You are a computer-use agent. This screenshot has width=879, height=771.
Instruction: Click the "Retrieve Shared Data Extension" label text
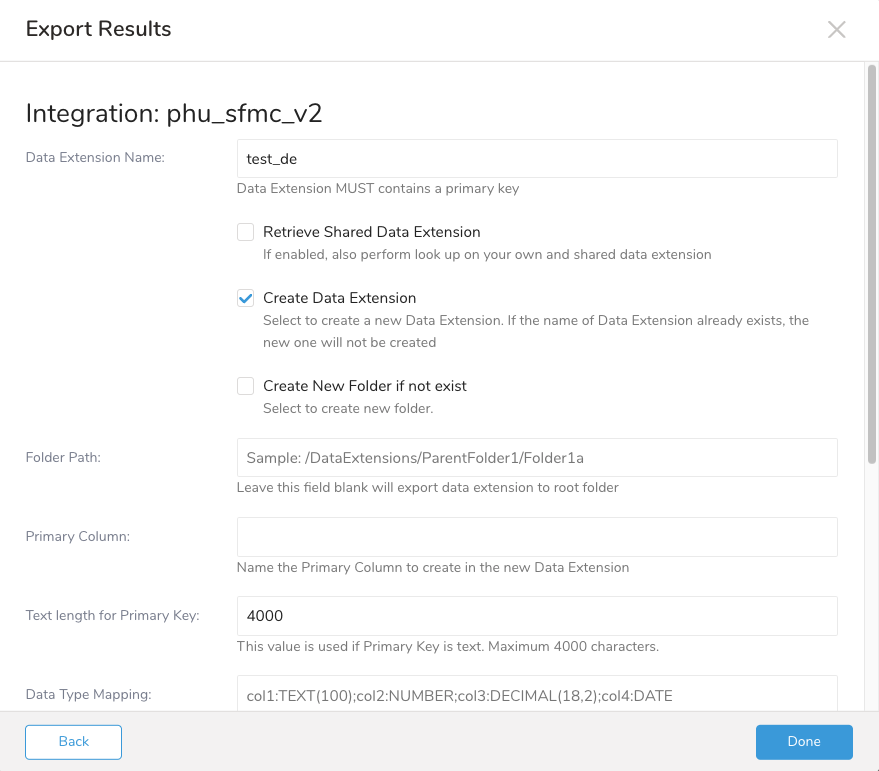click(372, 232)
